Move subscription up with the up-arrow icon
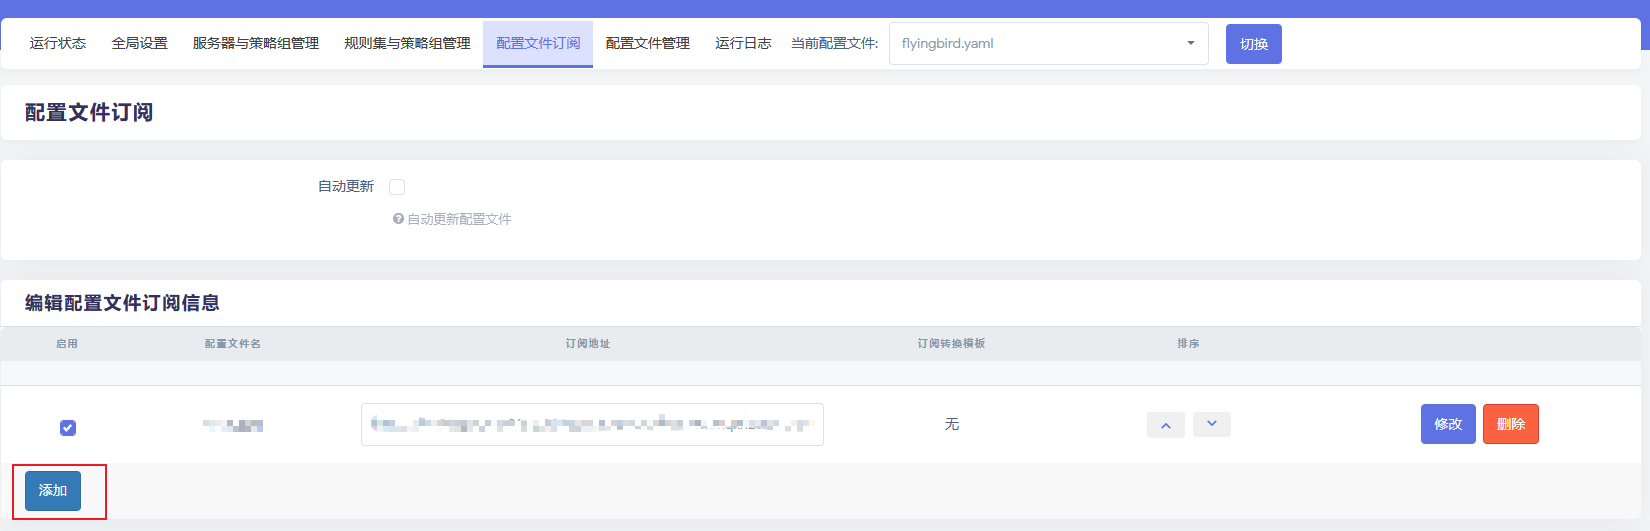 tap(1165, 425)
